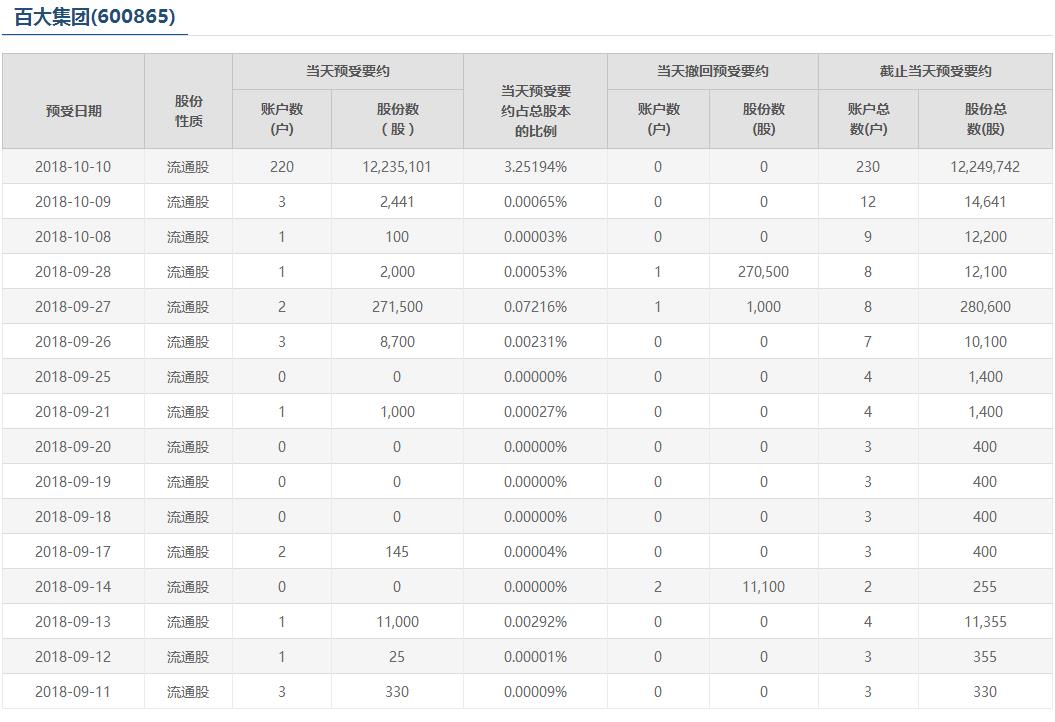Select the 2018-10-10 date cell

coord(73,167)
